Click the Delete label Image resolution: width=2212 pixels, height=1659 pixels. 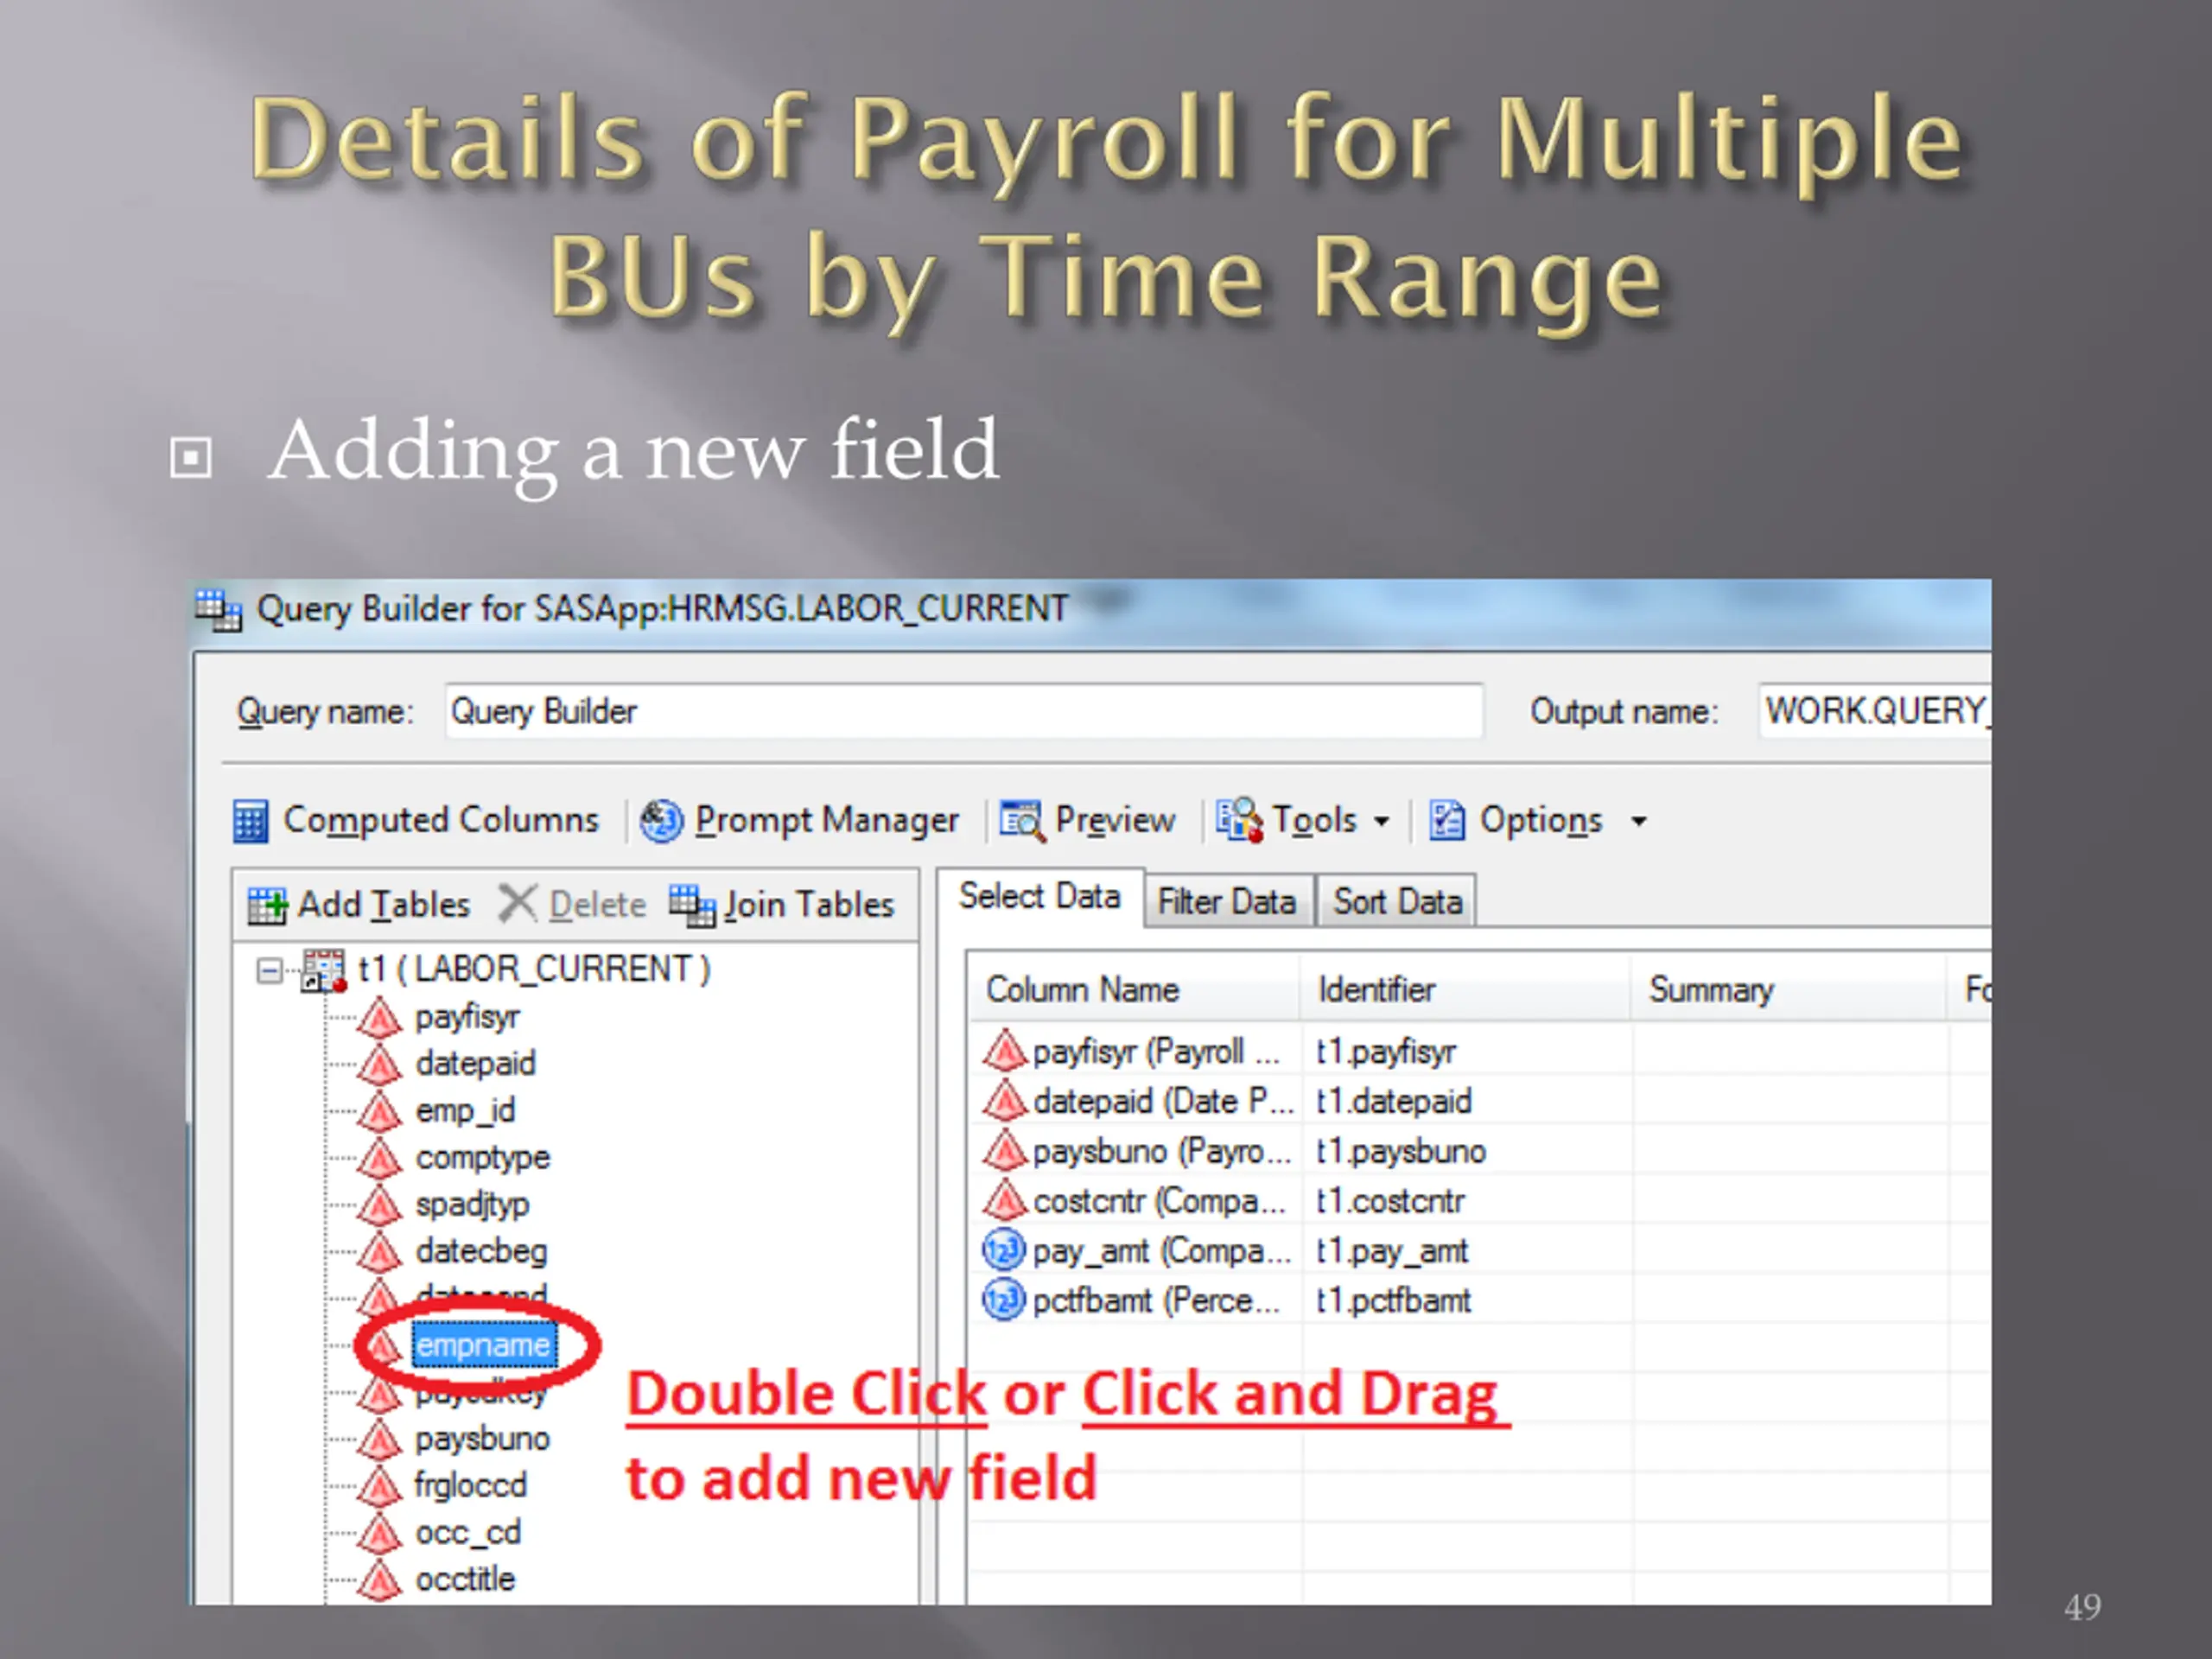point(598,906)
